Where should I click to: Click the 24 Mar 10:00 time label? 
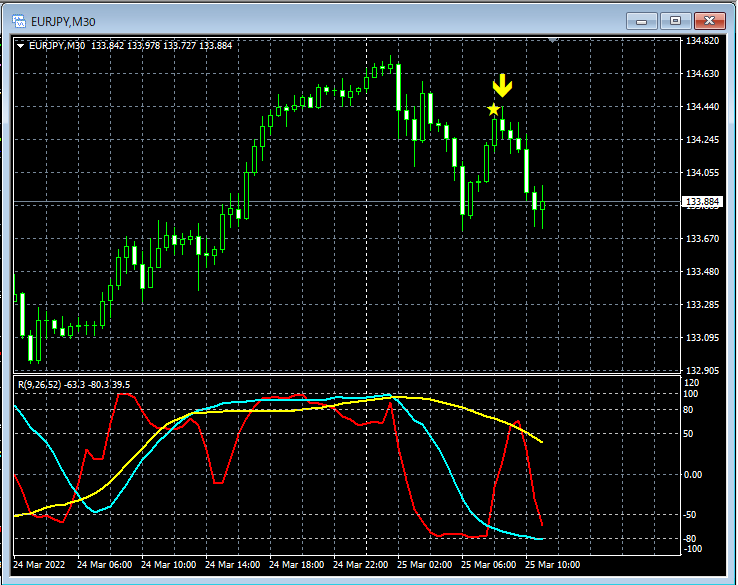168,564
